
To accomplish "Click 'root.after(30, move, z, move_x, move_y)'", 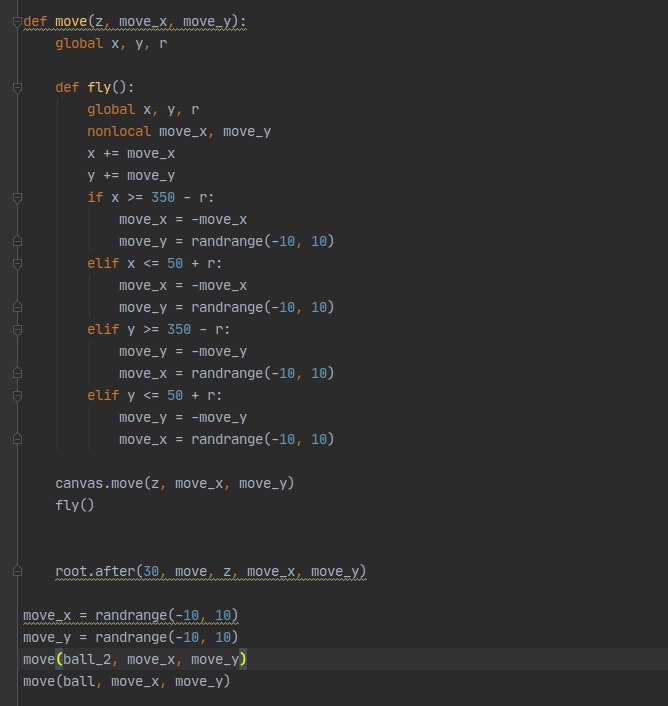I will pyautogui.click(x=211, y=571).
